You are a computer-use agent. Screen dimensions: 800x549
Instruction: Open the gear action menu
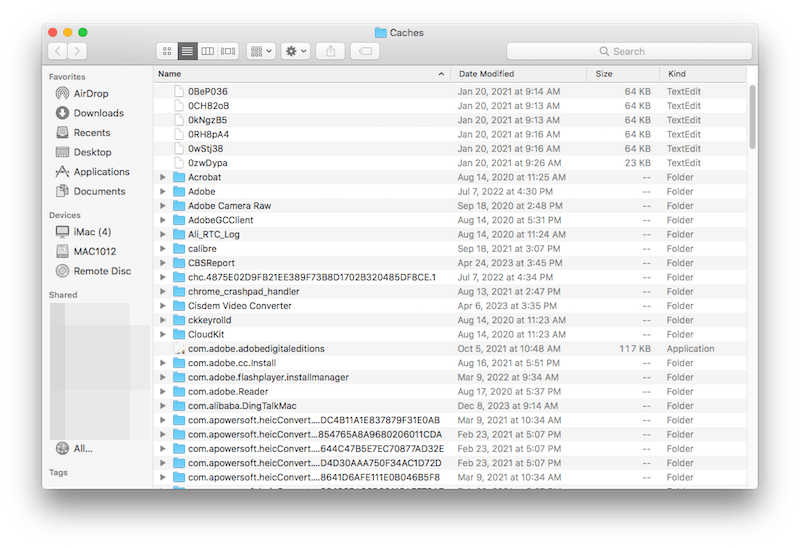pyautogui.click(x=295, y=51)
